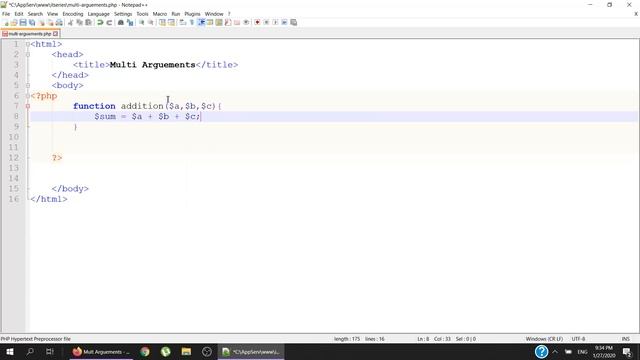
Task: Open User Defined Language toolbar icon
Action: (210, 22)
